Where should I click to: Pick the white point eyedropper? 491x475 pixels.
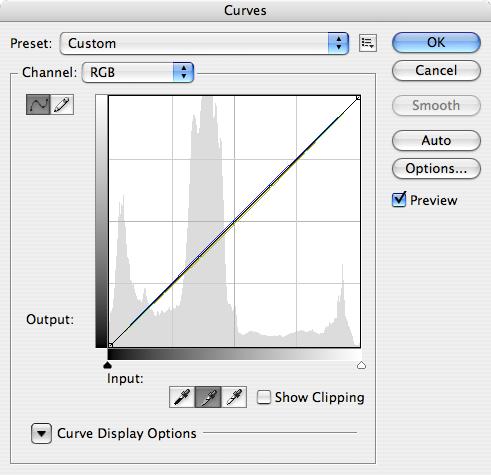tap(234, 397)
